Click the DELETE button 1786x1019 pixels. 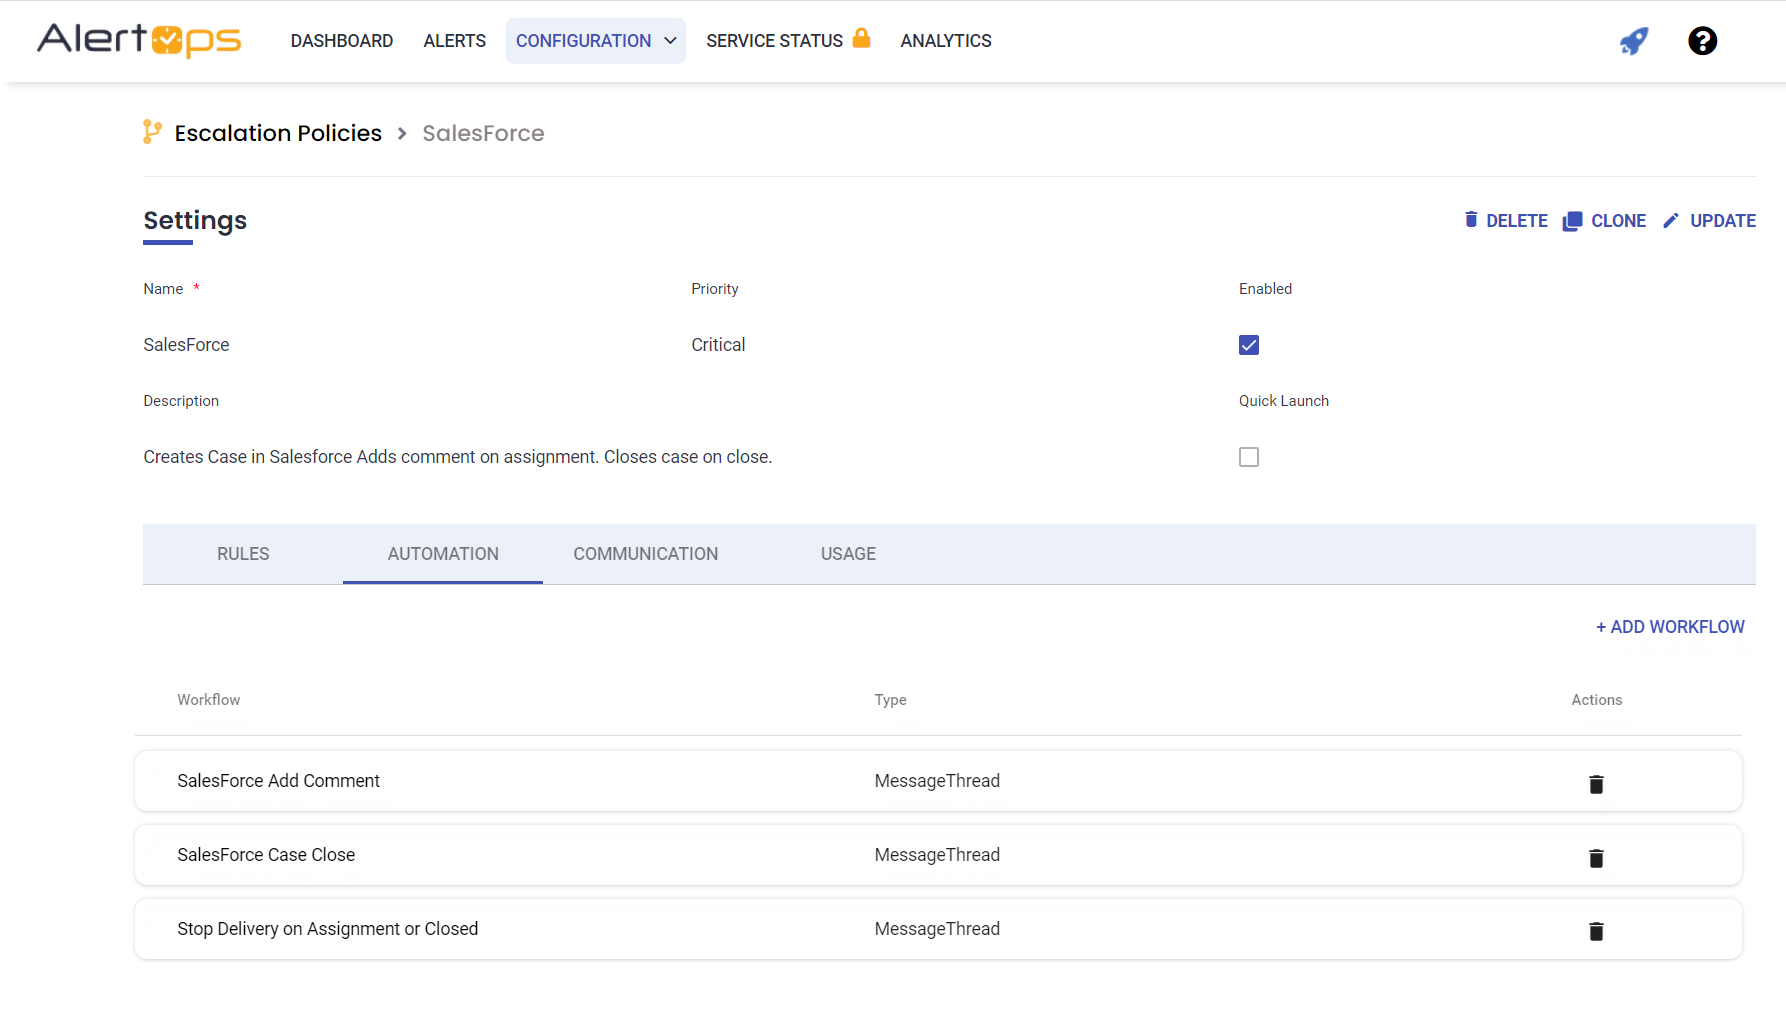pyautogui.click(x=1506, y=221)
